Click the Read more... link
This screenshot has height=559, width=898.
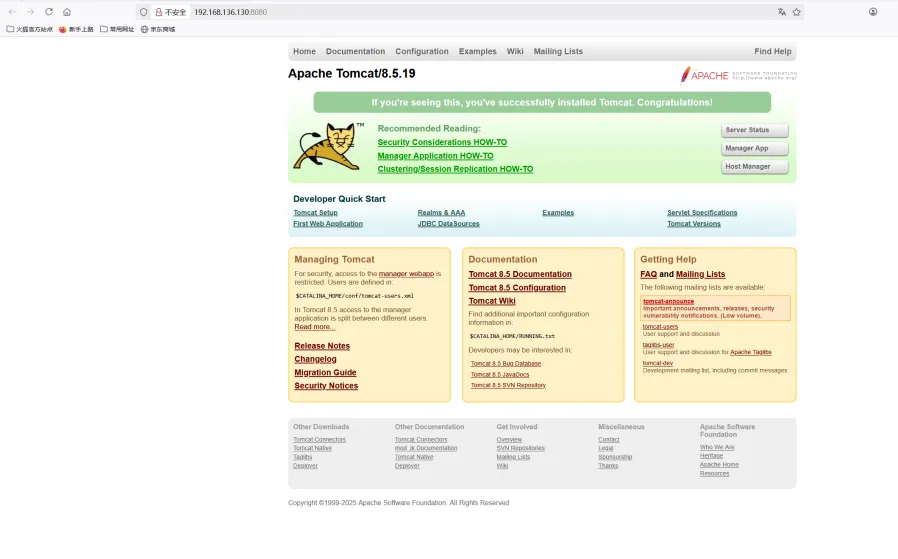click(314, 326)
